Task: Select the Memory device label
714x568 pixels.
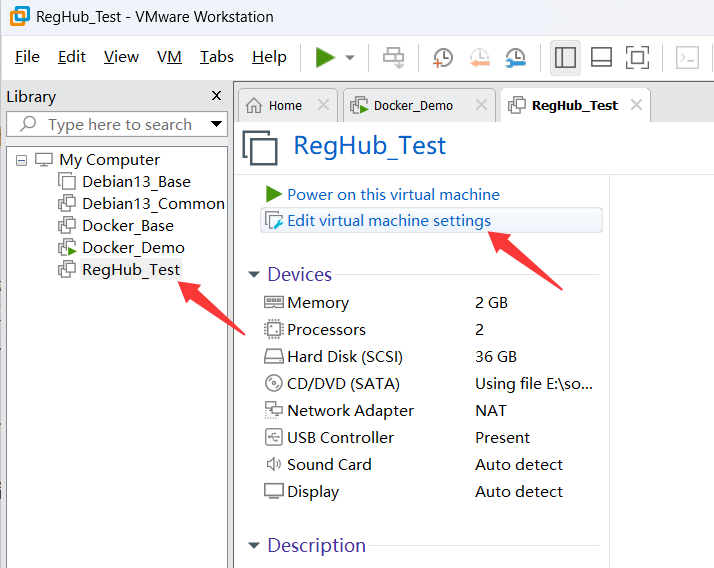Action: point(318,302)
